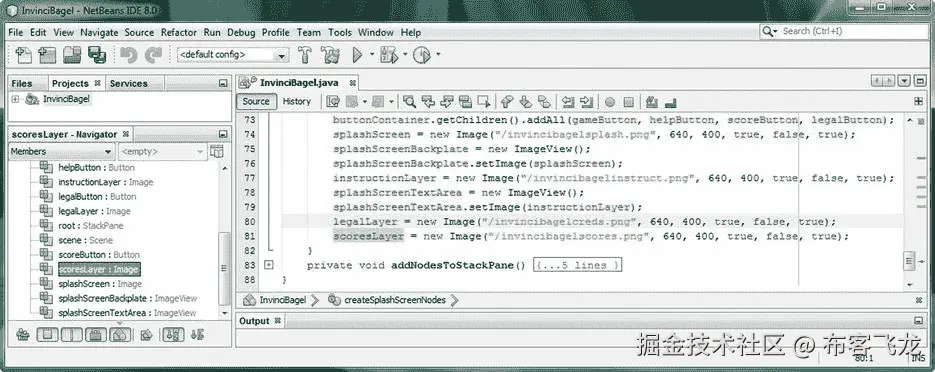Open the Debug menu

pyautogui.click(x=241, y=32)
